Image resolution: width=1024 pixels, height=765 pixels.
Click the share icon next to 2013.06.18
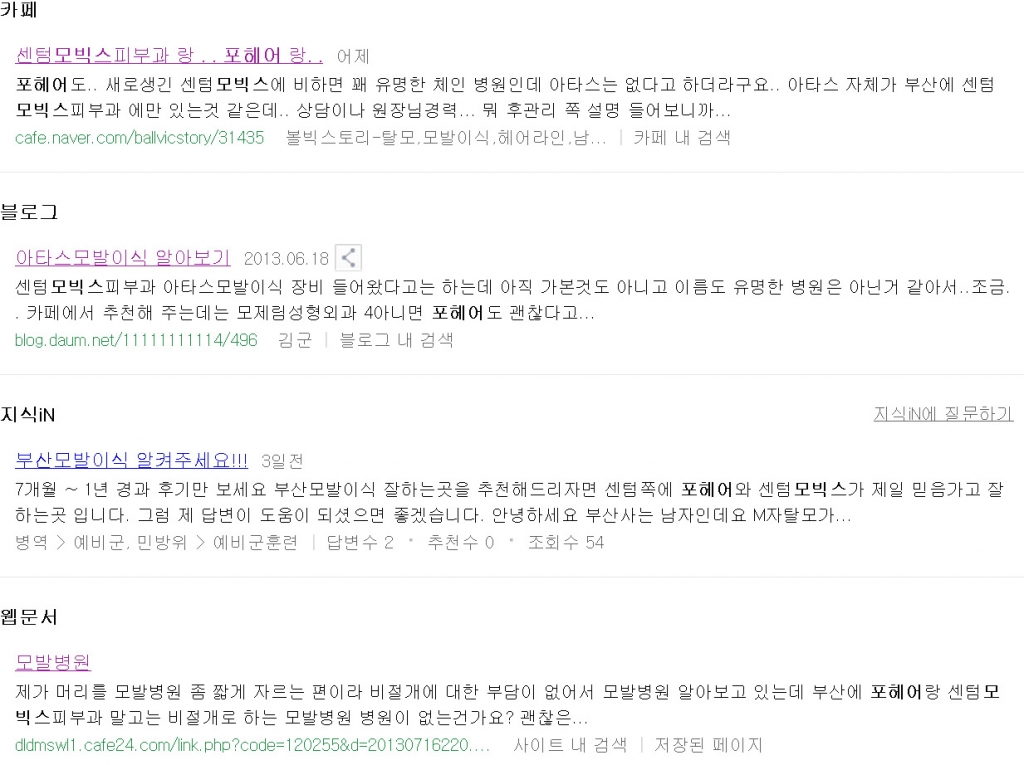tap(348, 257)
